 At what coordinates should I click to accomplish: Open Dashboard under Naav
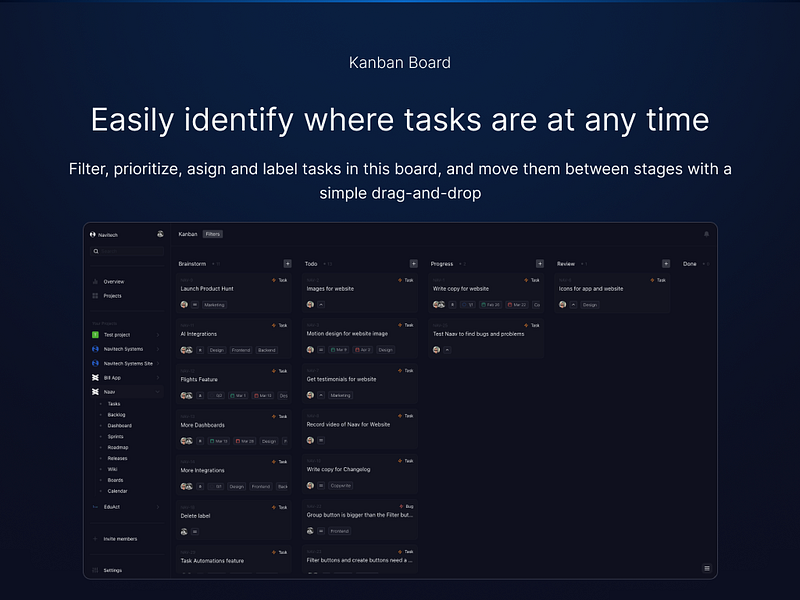[x=119, y=426]
